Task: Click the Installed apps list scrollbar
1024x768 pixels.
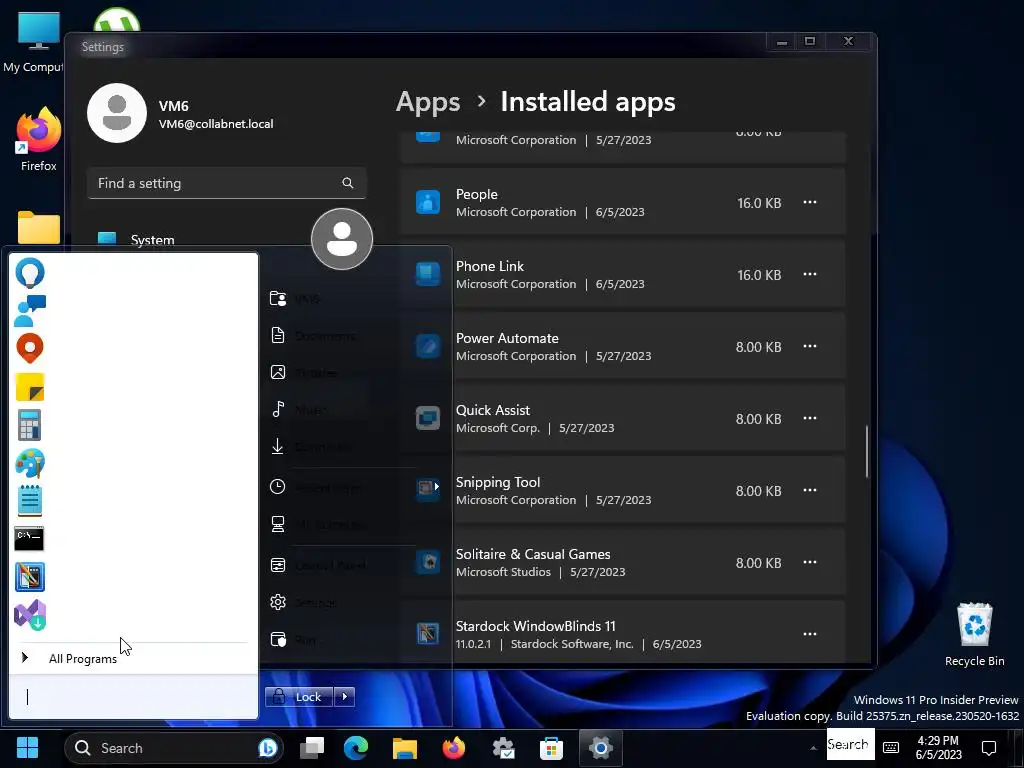Action: [x=867, y=451]
